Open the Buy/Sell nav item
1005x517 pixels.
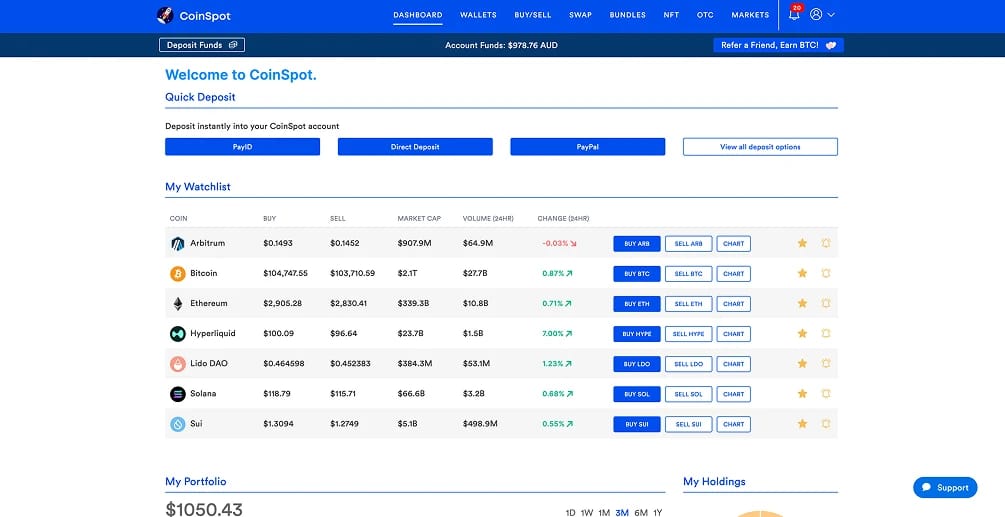coord(533,15)
